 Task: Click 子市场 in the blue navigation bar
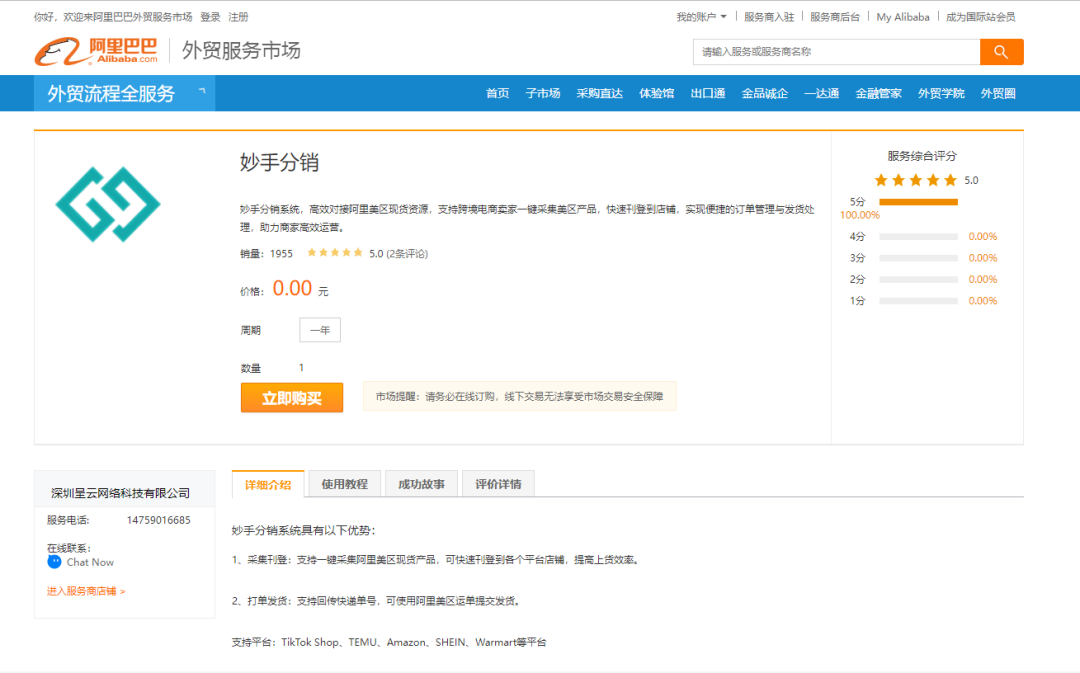pyautogui.click(x=543, y=93)
